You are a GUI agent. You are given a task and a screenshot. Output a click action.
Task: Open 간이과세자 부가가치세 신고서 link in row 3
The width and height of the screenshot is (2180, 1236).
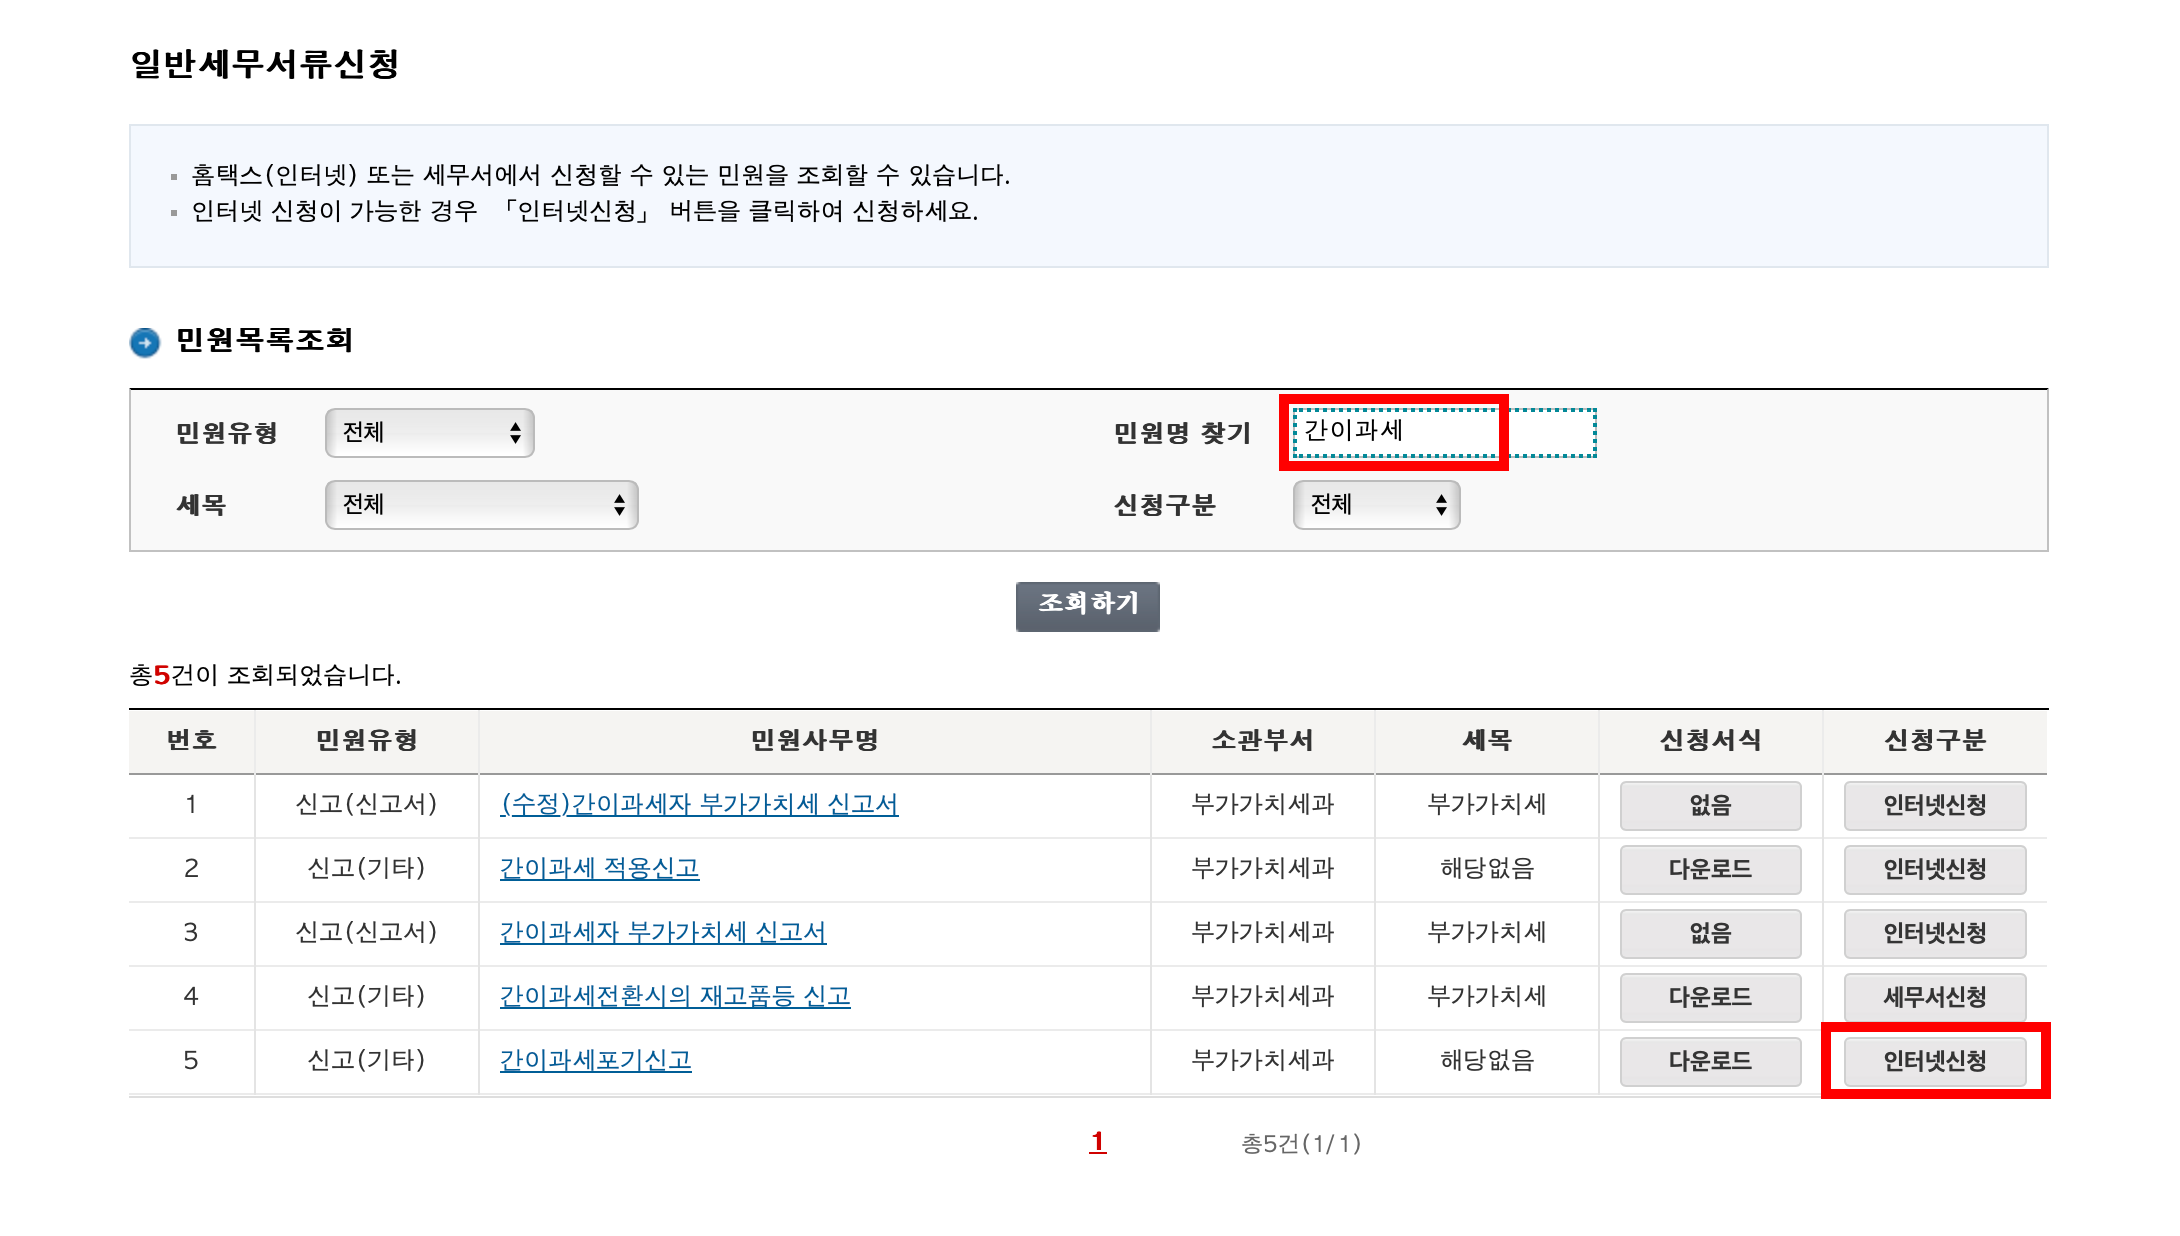point(662,933)
